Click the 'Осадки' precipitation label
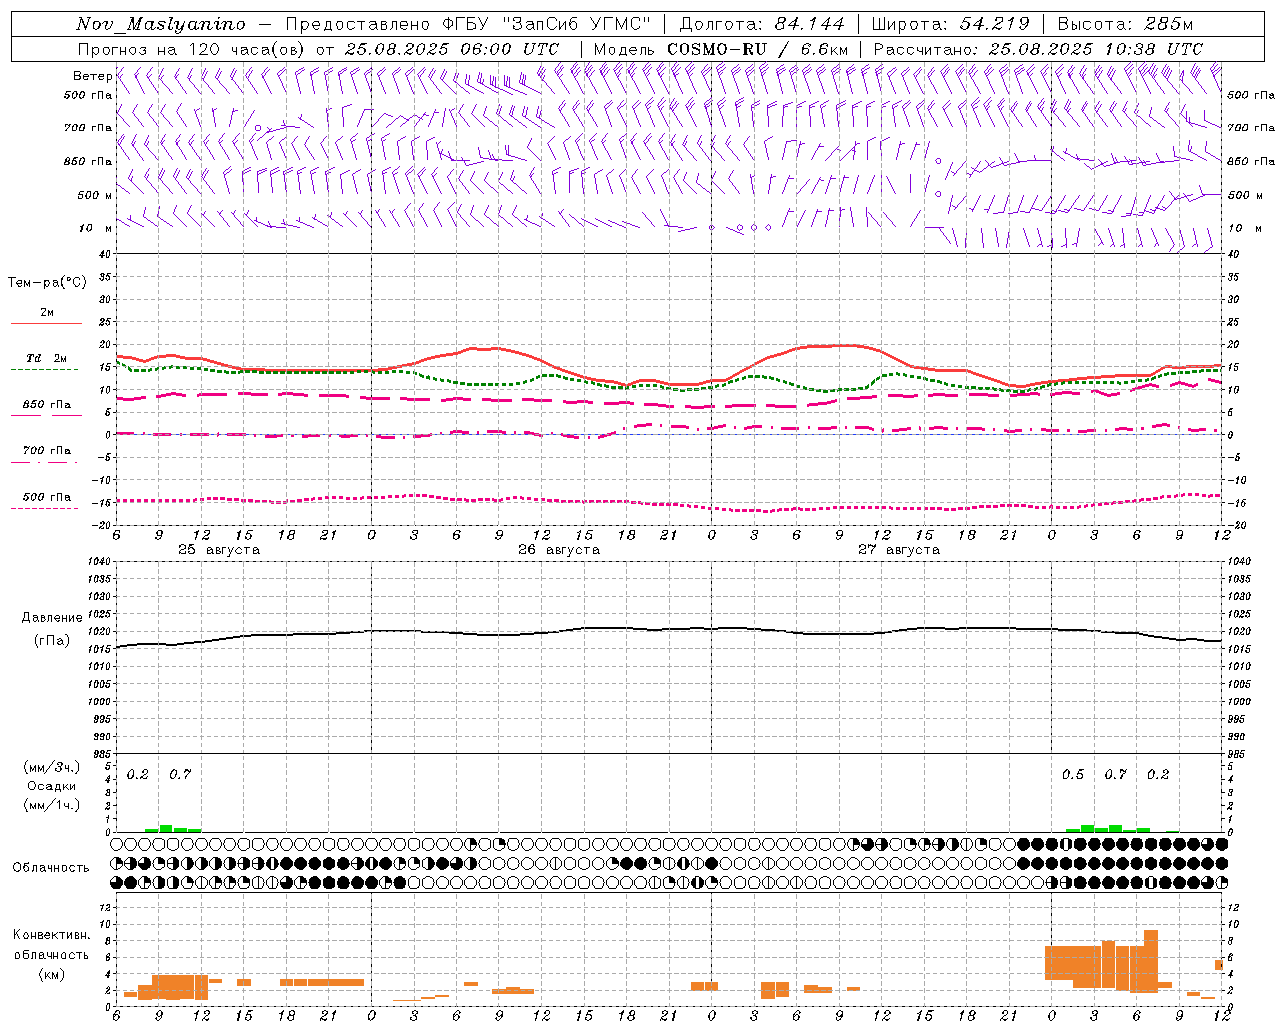 [x=52, y=786]
